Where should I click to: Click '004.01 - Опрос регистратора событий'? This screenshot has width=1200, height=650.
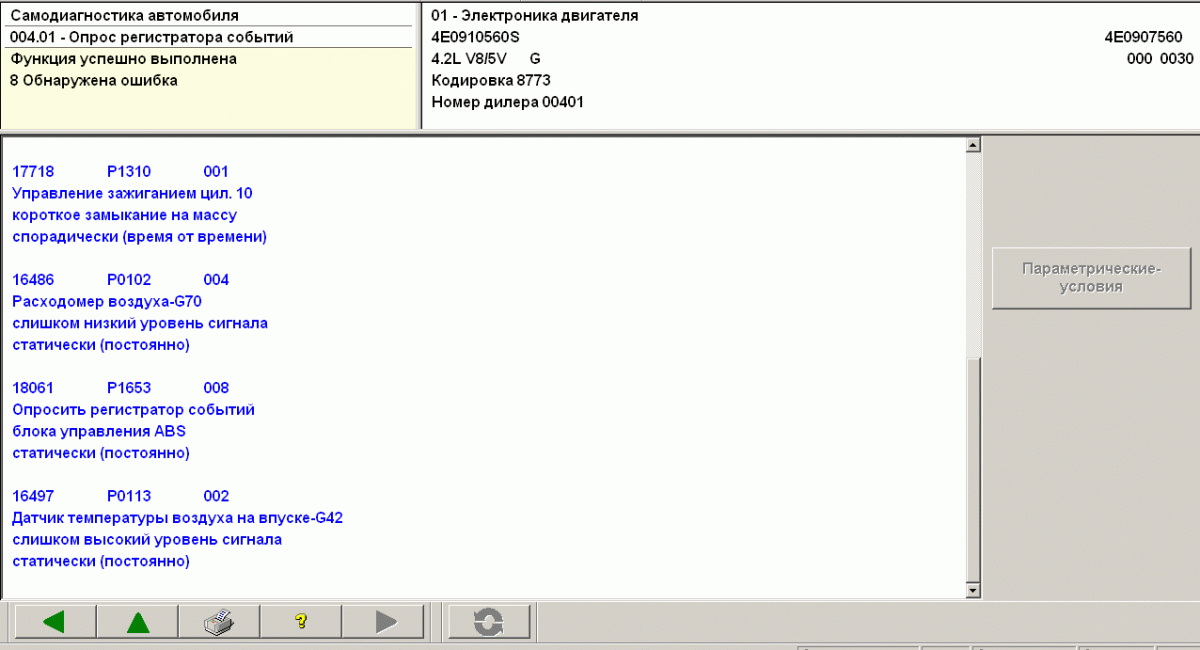point(151,38)
